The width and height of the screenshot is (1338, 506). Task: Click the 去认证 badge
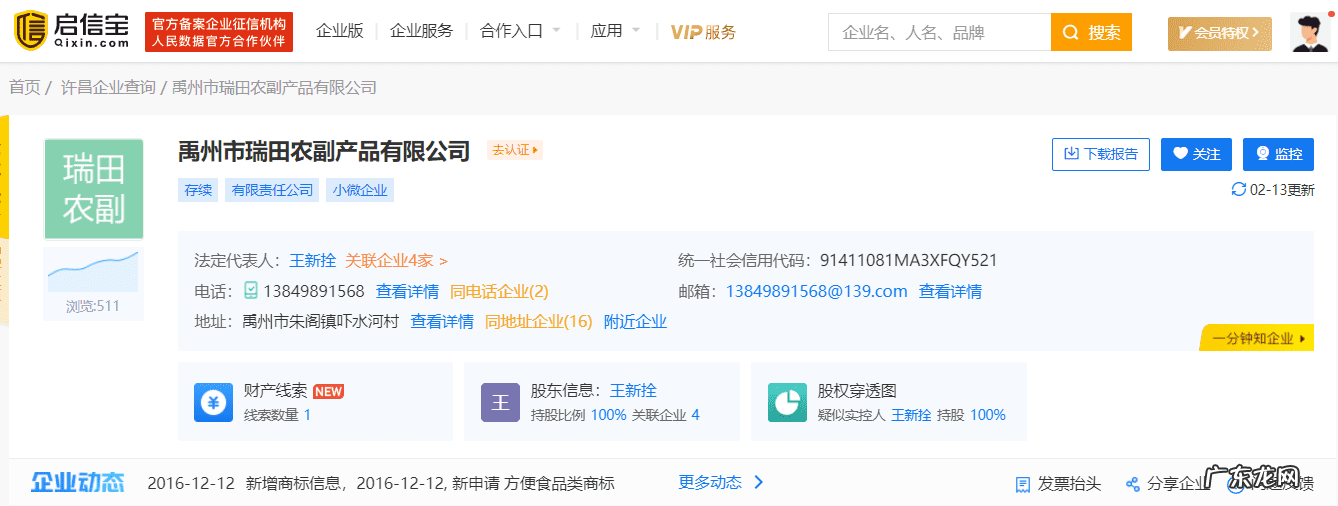coord(515,150)
